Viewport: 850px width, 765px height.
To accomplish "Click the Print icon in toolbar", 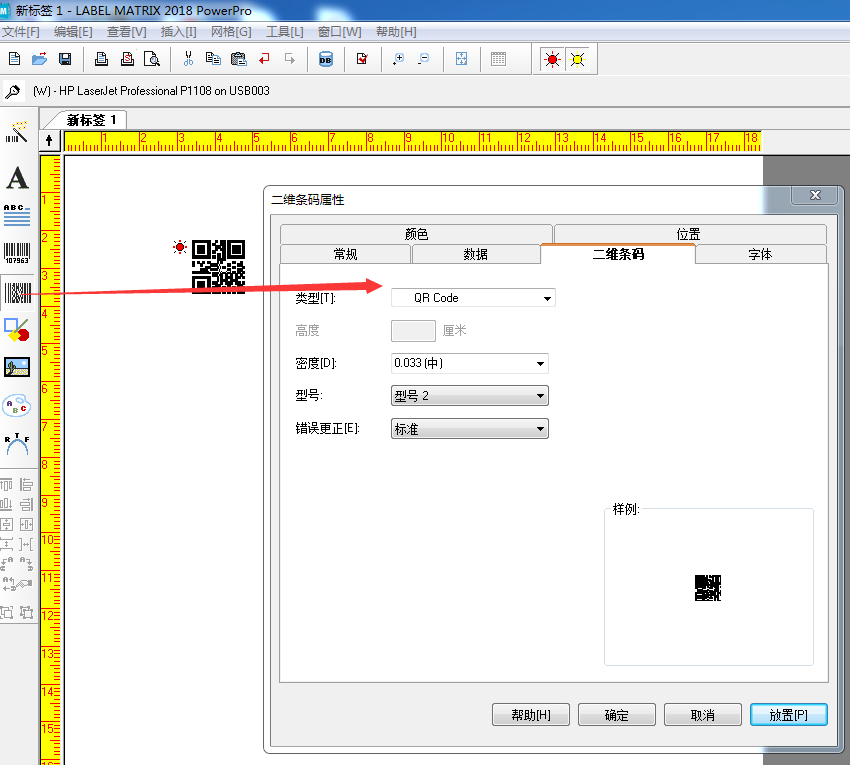I will [x=101, y=59].
